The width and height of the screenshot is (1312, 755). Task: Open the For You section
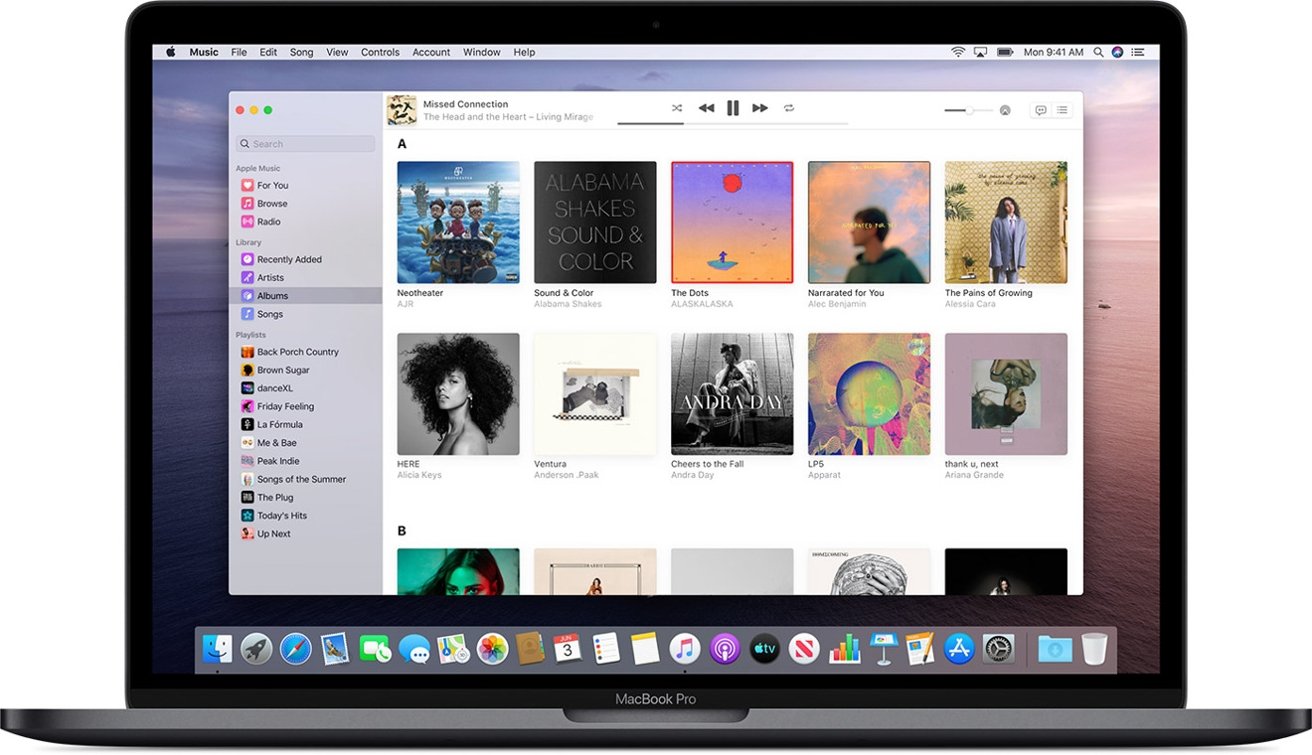coord(272,185)
